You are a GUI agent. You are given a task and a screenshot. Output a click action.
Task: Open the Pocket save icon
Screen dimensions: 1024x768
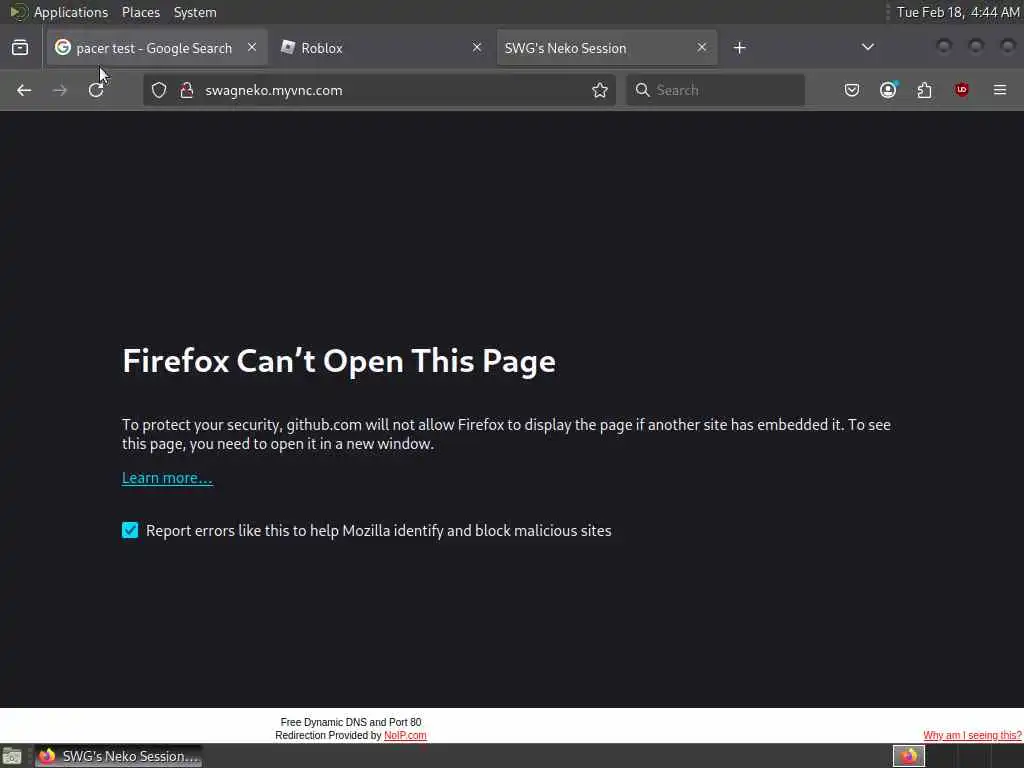(852, 90)
